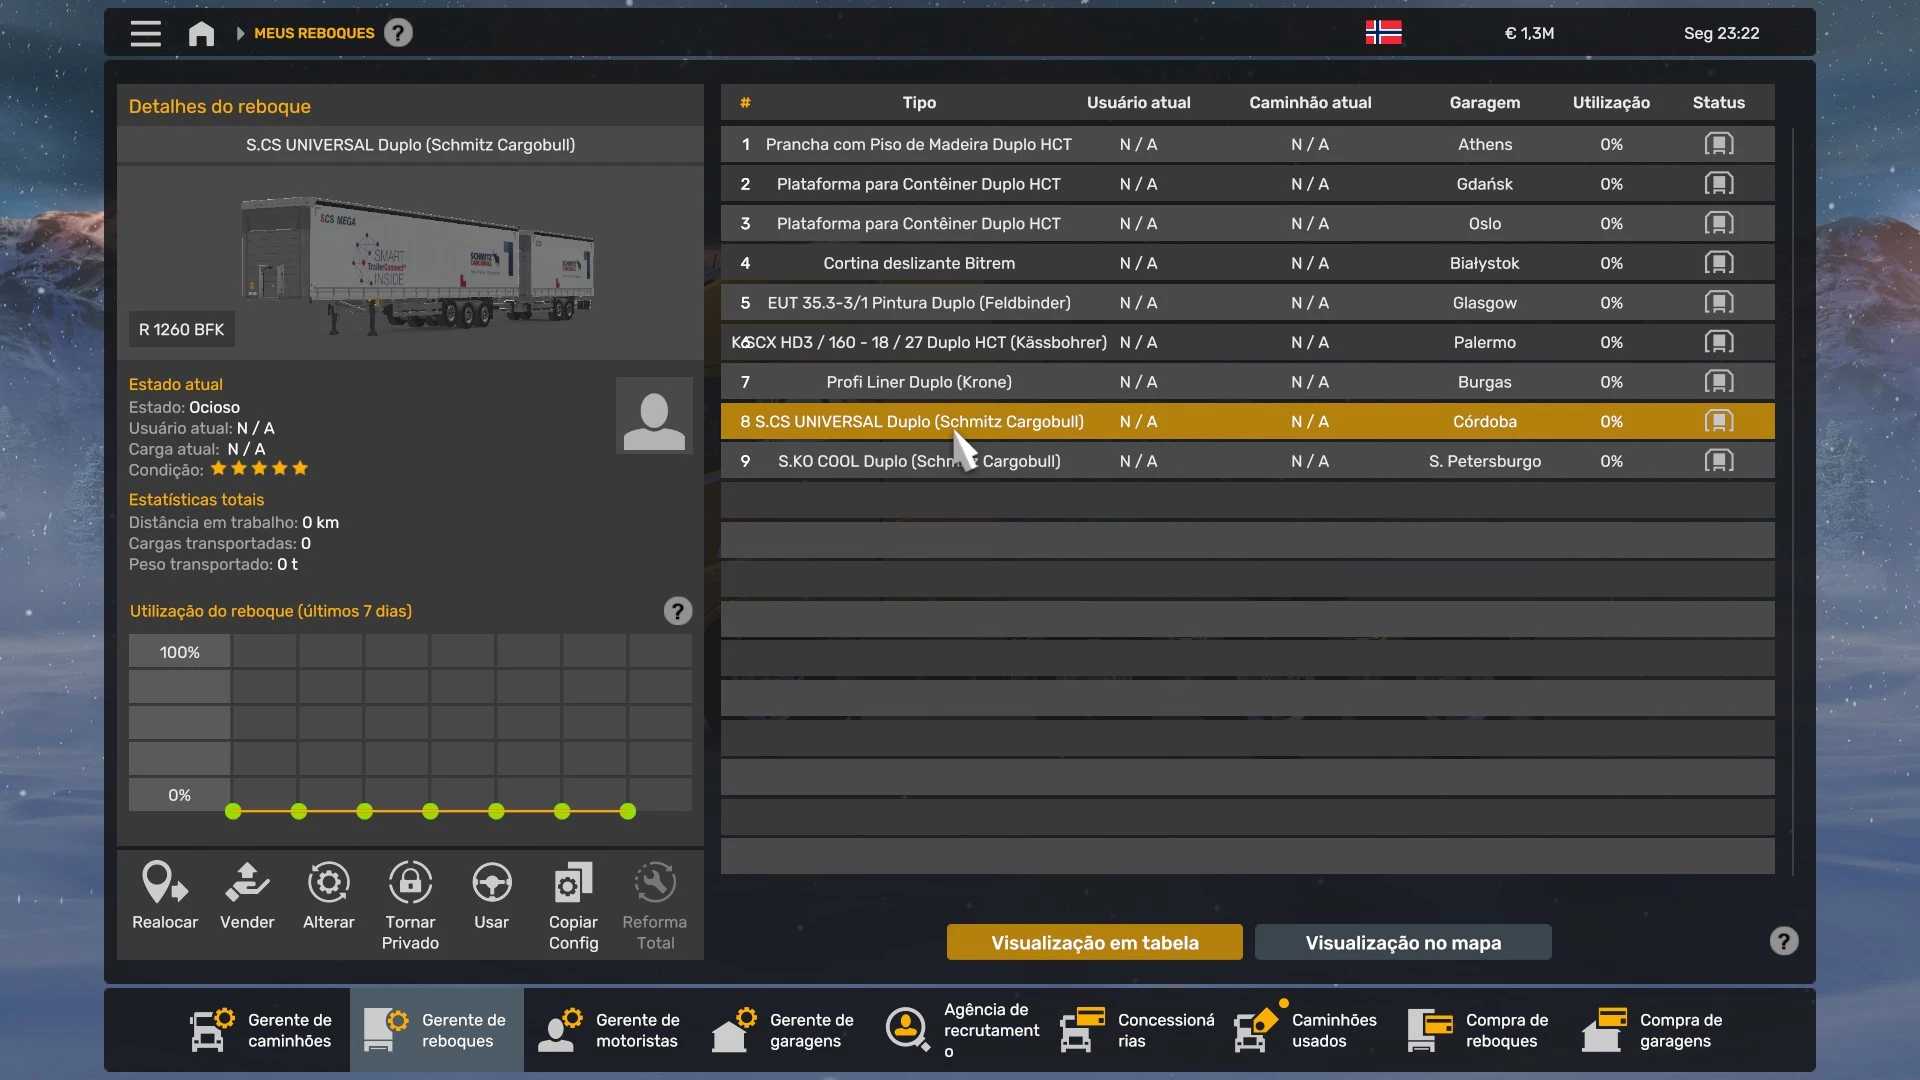Sort the list by Garagem column

1484,103
